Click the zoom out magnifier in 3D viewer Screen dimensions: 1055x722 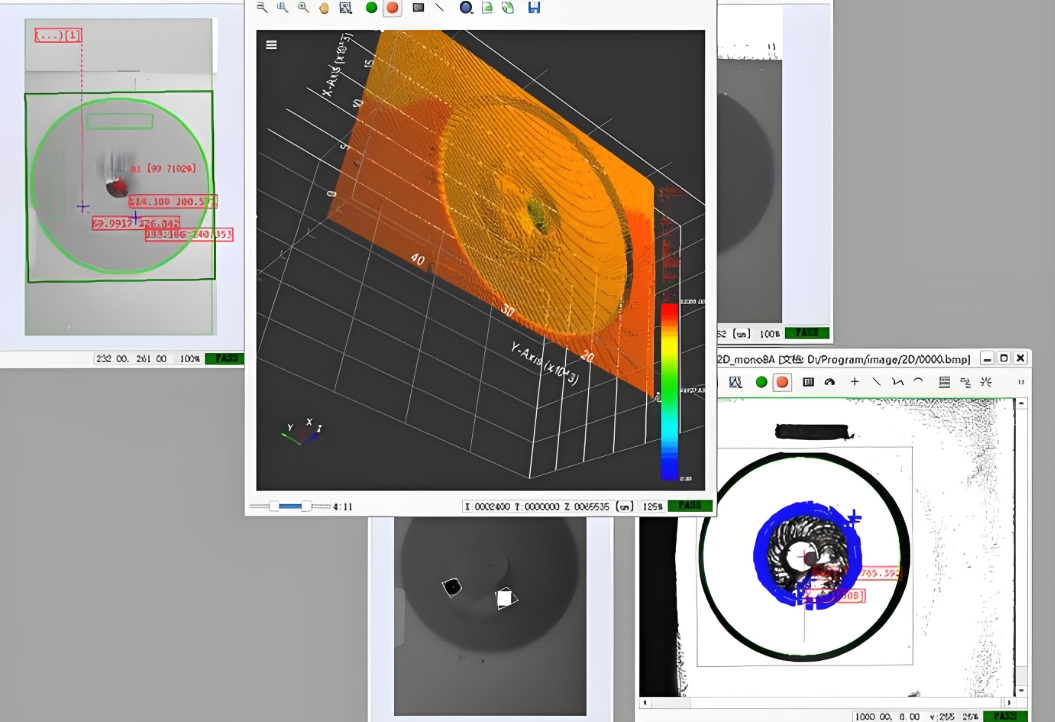262,7
